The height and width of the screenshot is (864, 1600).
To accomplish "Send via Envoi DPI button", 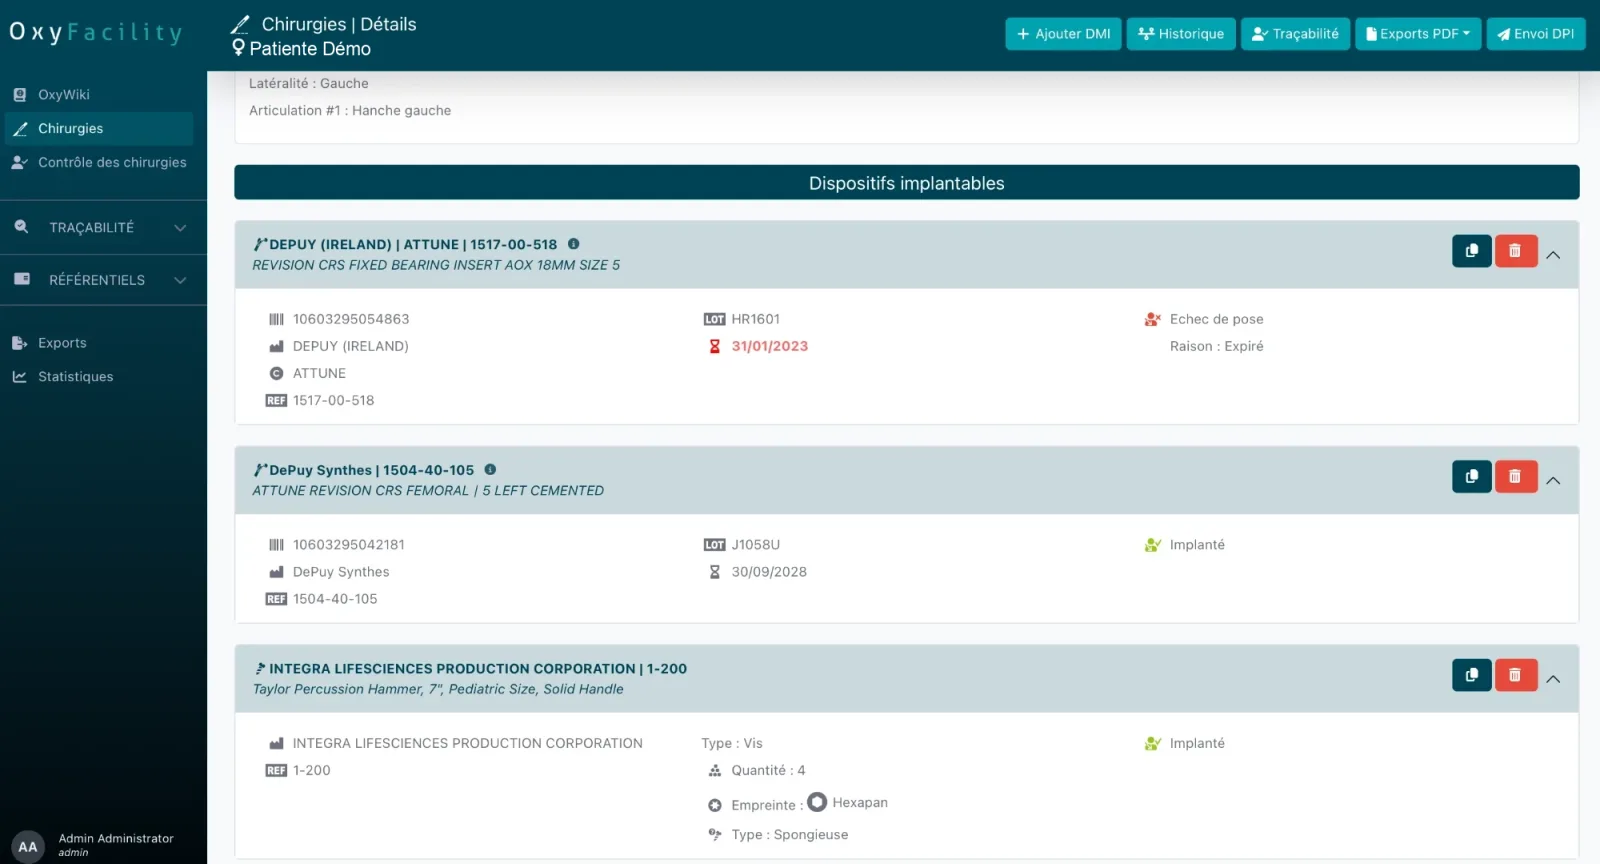I will coord(1536,34).
